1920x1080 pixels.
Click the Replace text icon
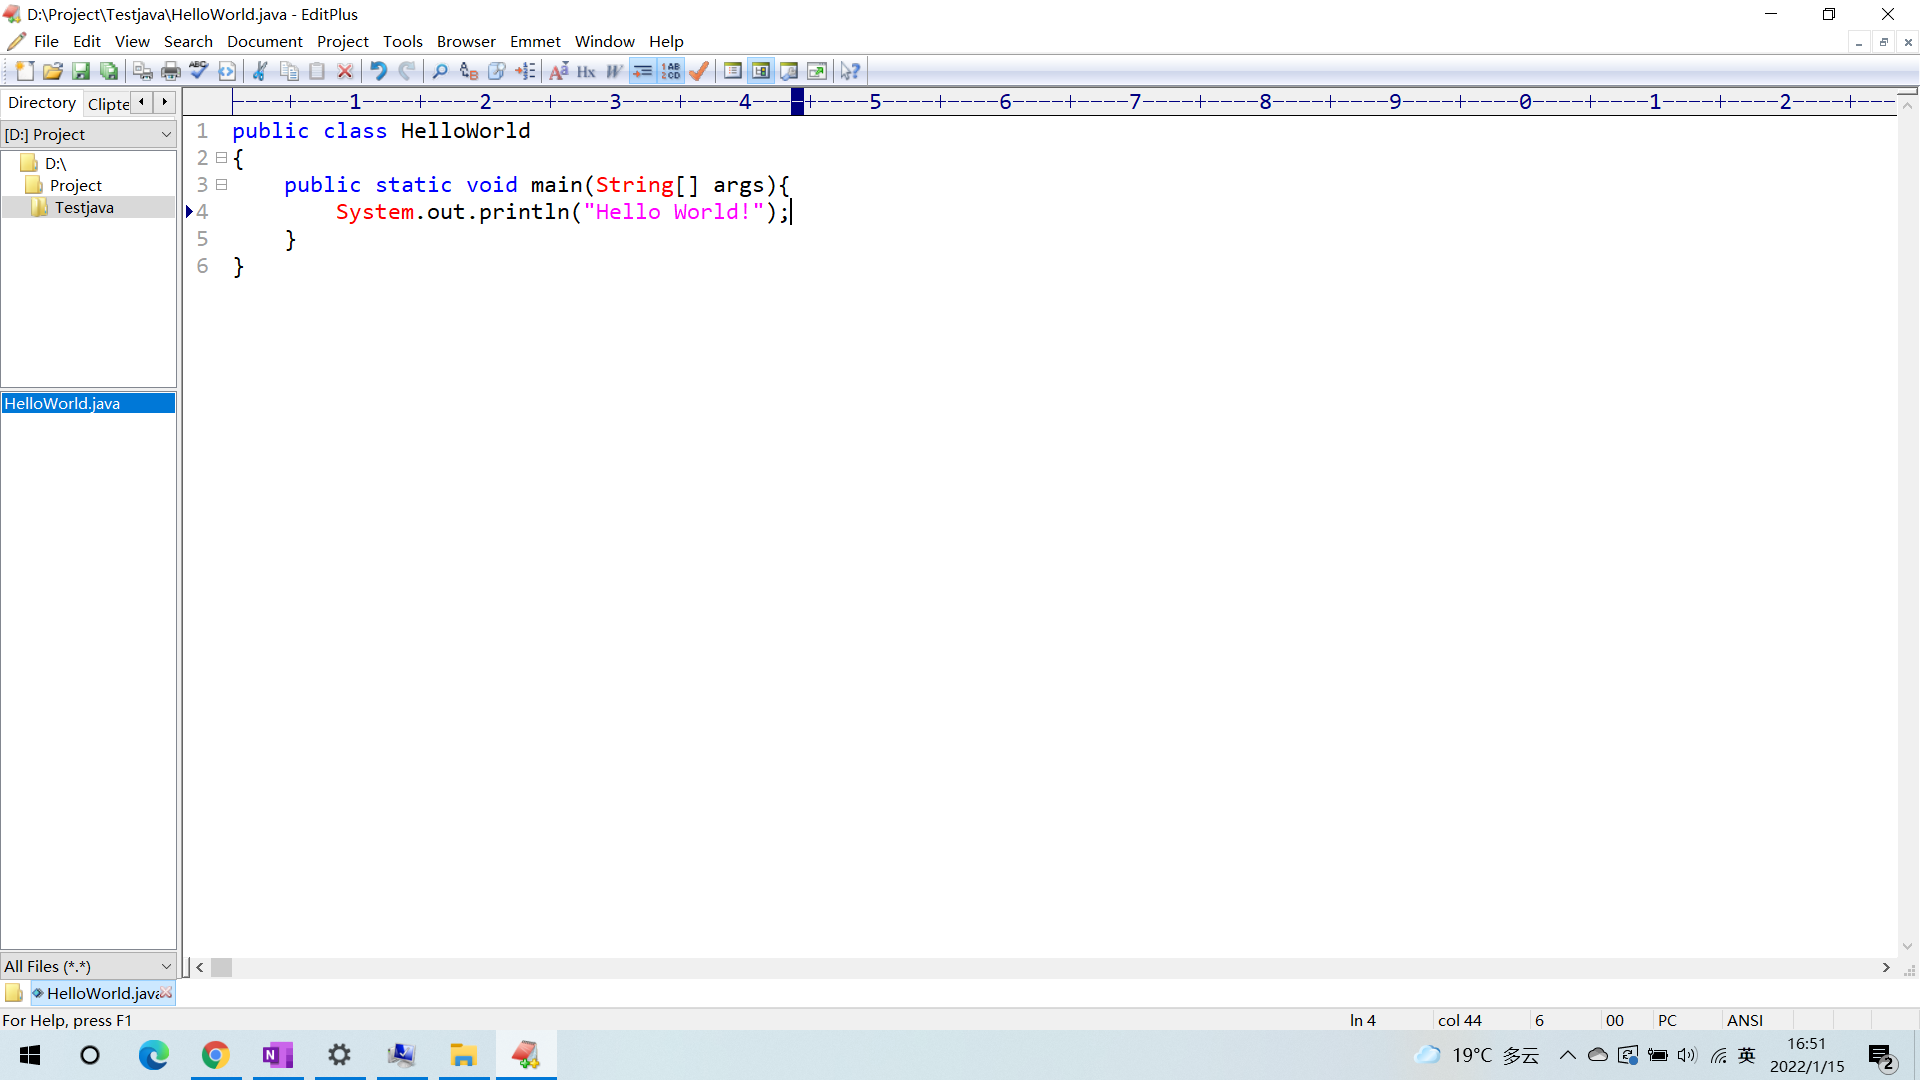(x=468, y=71)
